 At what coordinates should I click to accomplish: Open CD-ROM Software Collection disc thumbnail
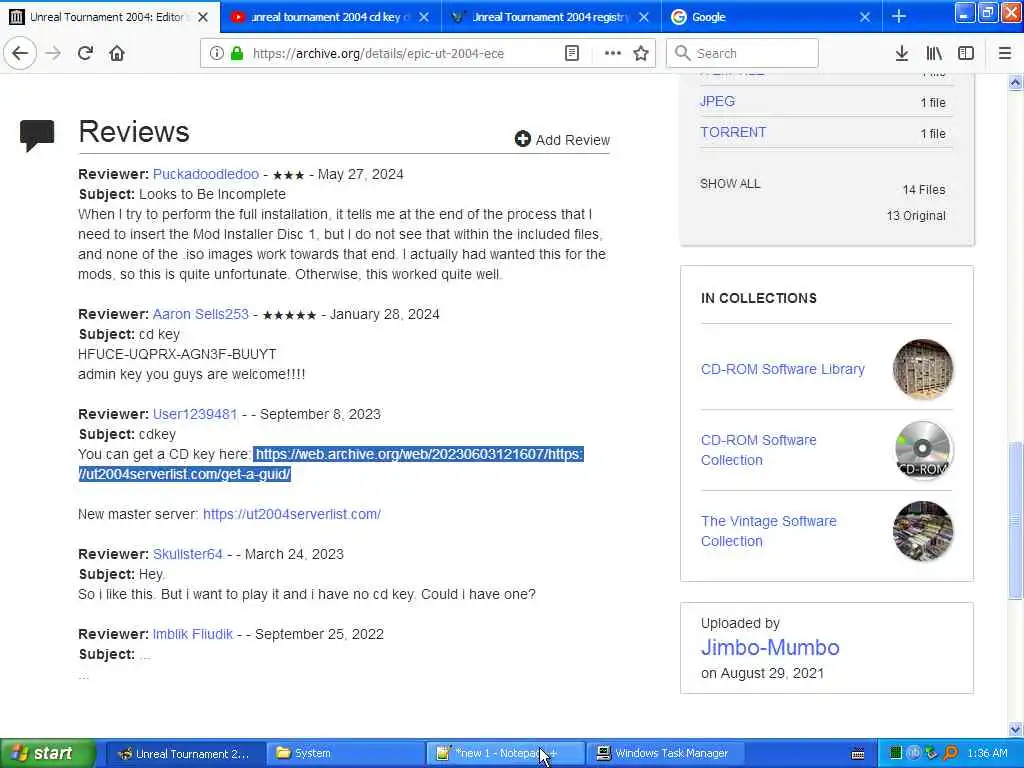[922, 450]
